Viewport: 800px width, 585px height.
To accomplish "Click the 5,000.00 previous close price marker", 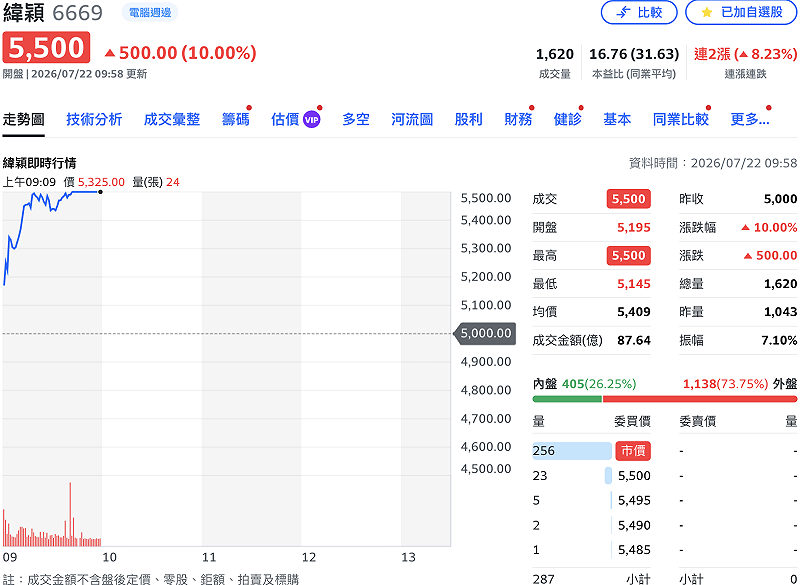I will click(485, 334).
